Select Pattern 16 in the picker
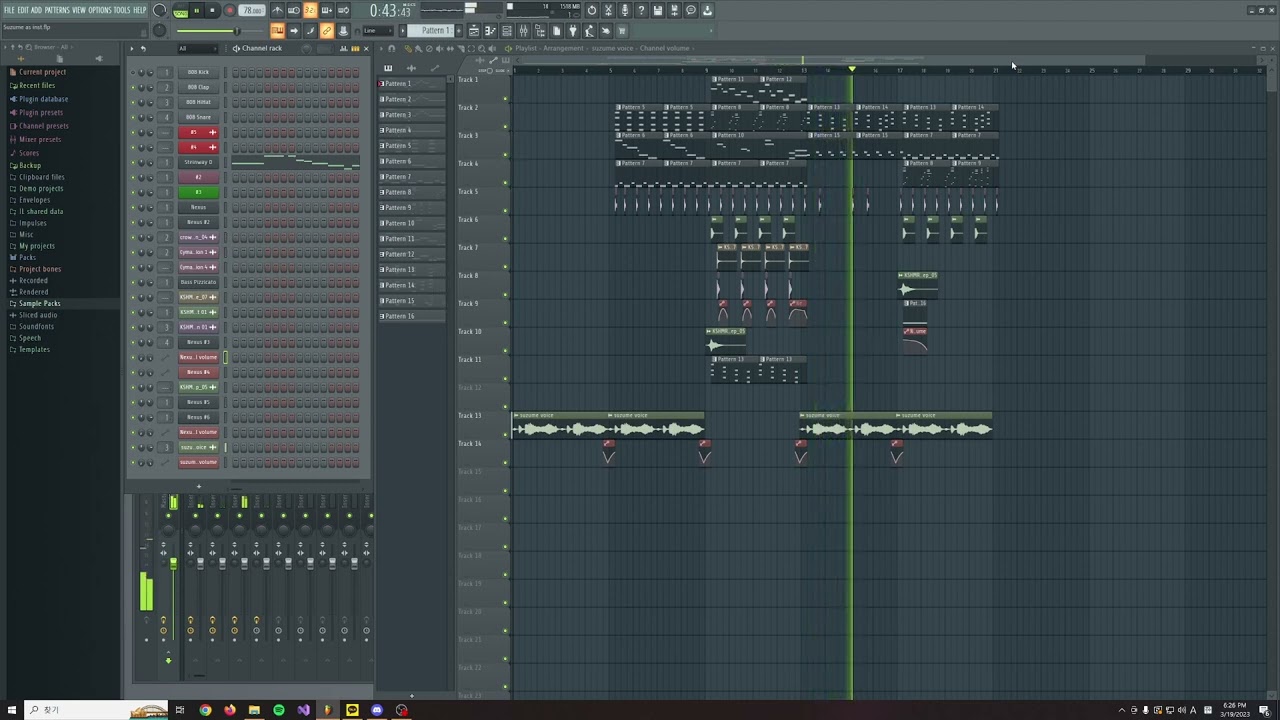The width and height of the screenshot is (1280, 720). (410, 316)
